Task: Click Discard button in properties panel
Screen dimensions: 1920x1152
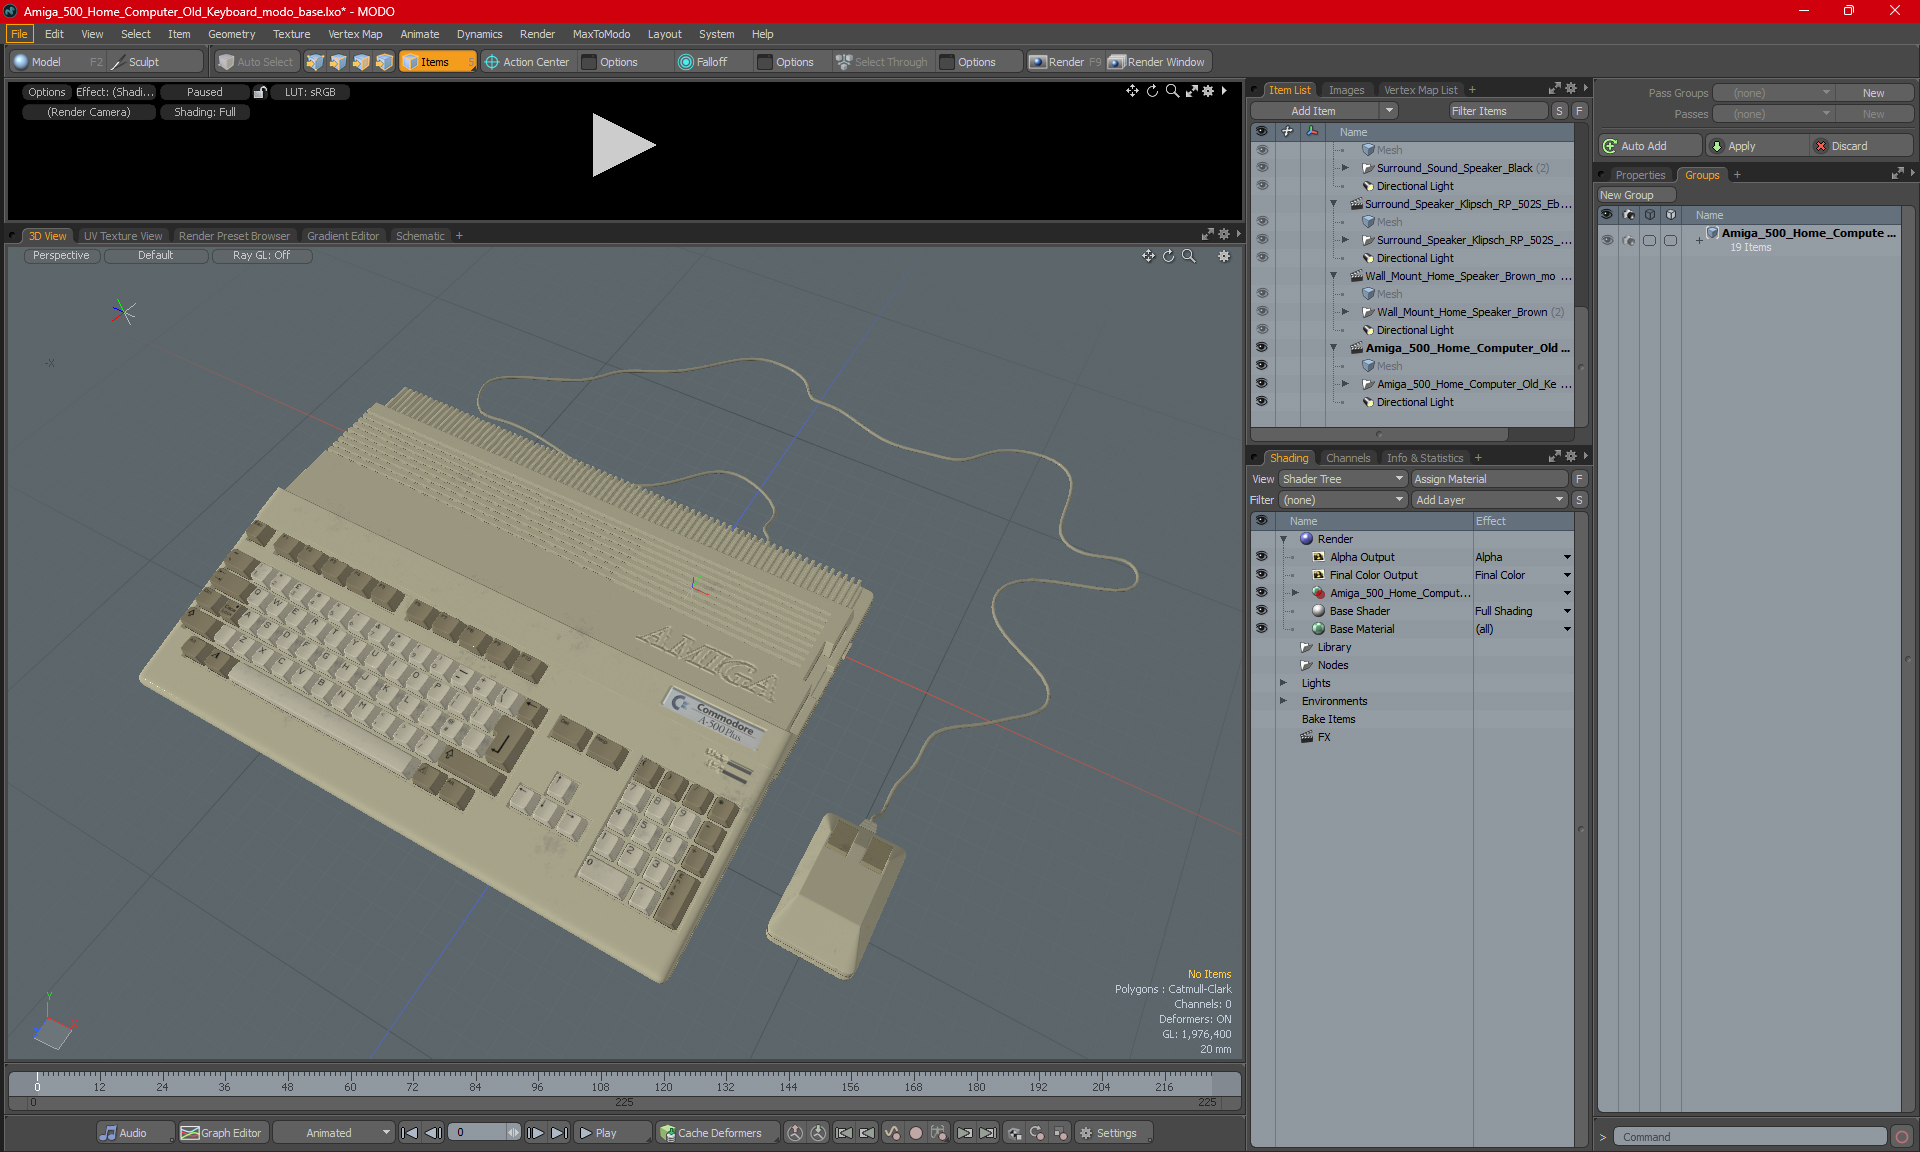Action: tap(1851, 145)
